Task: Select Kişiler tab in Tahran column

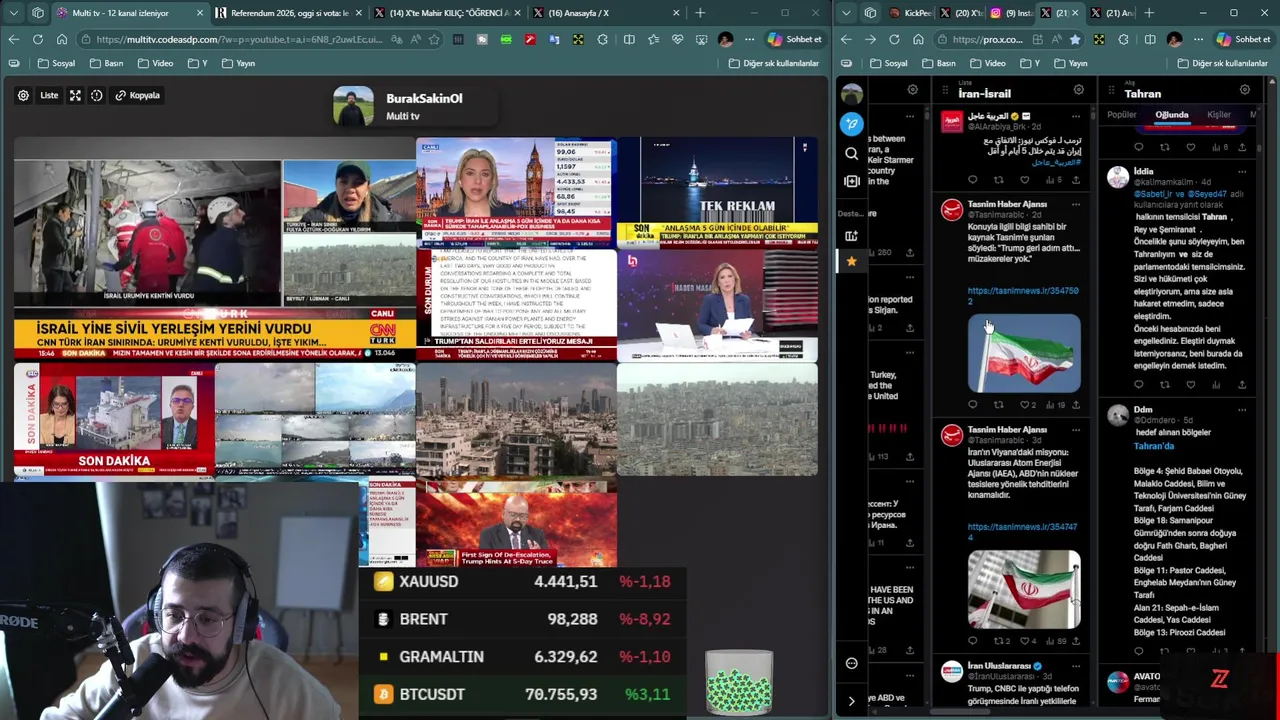Action: pyautogui.click(x=1219, y=115)
